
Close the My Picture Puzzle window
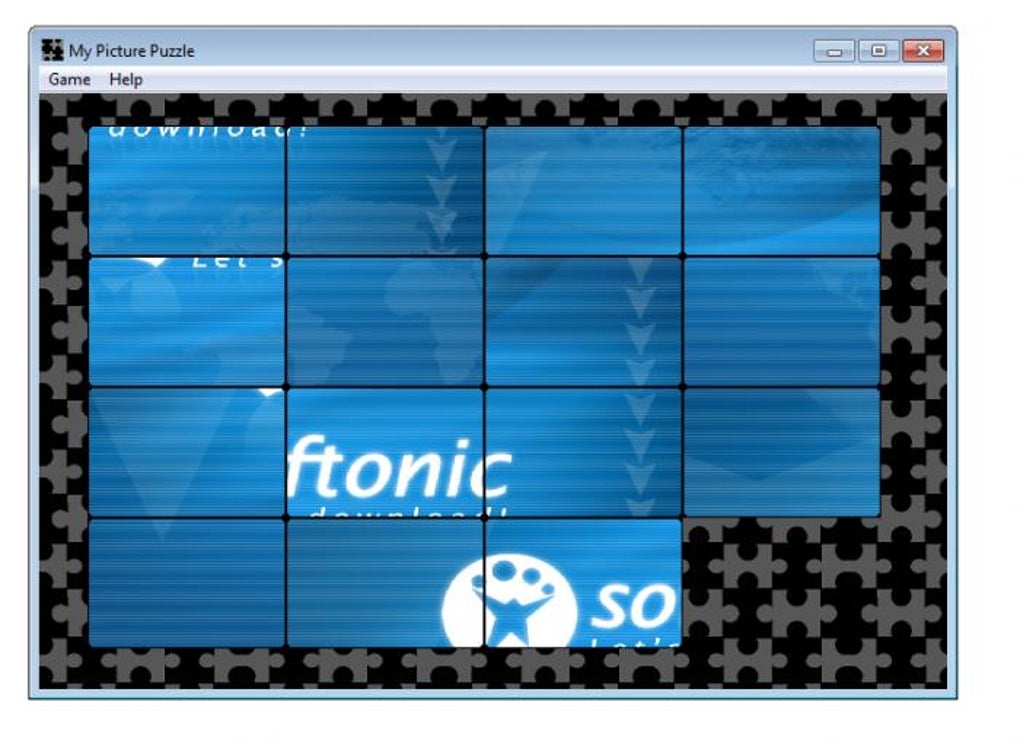923,51
